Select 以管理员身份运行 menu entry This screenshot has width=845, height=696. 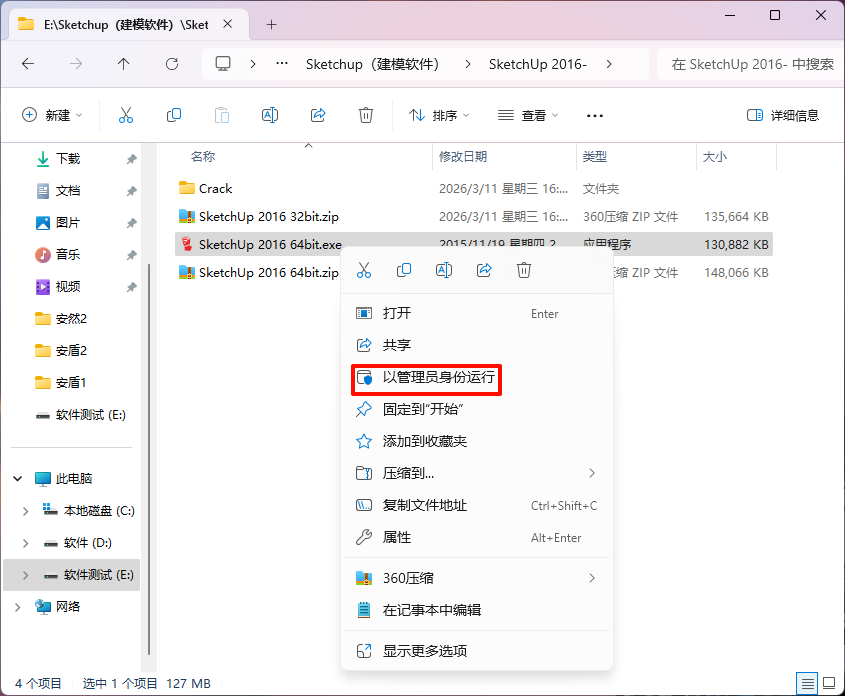click(x=476, y=378)
